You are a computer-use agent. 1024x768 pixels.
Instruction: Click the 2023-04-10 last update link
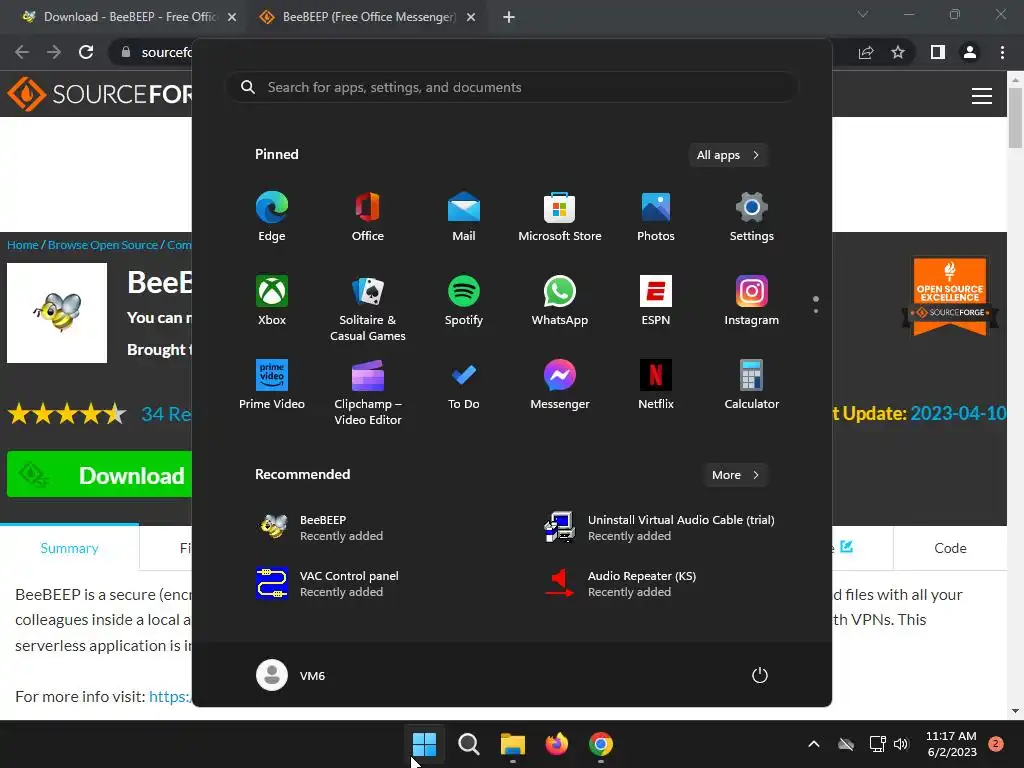point(958,413)
